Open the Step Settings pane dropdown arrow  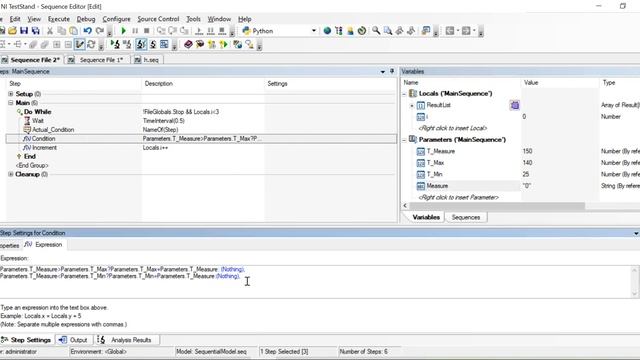pyautogui.click(x=636, y=233)
